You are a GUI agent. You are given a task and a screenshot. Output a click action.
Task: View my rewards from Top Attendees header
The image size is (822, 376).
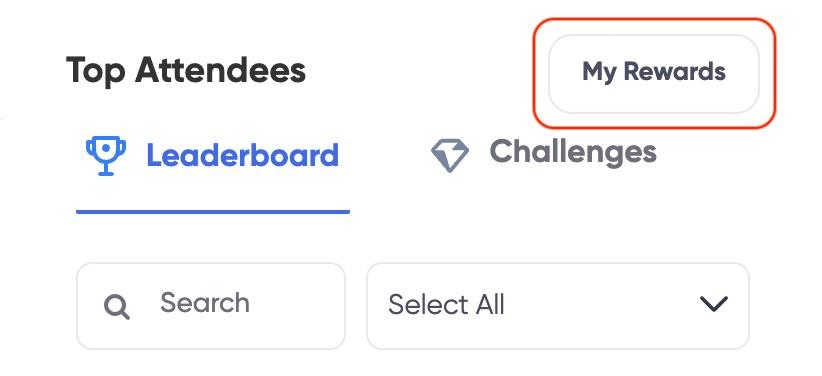654,73
